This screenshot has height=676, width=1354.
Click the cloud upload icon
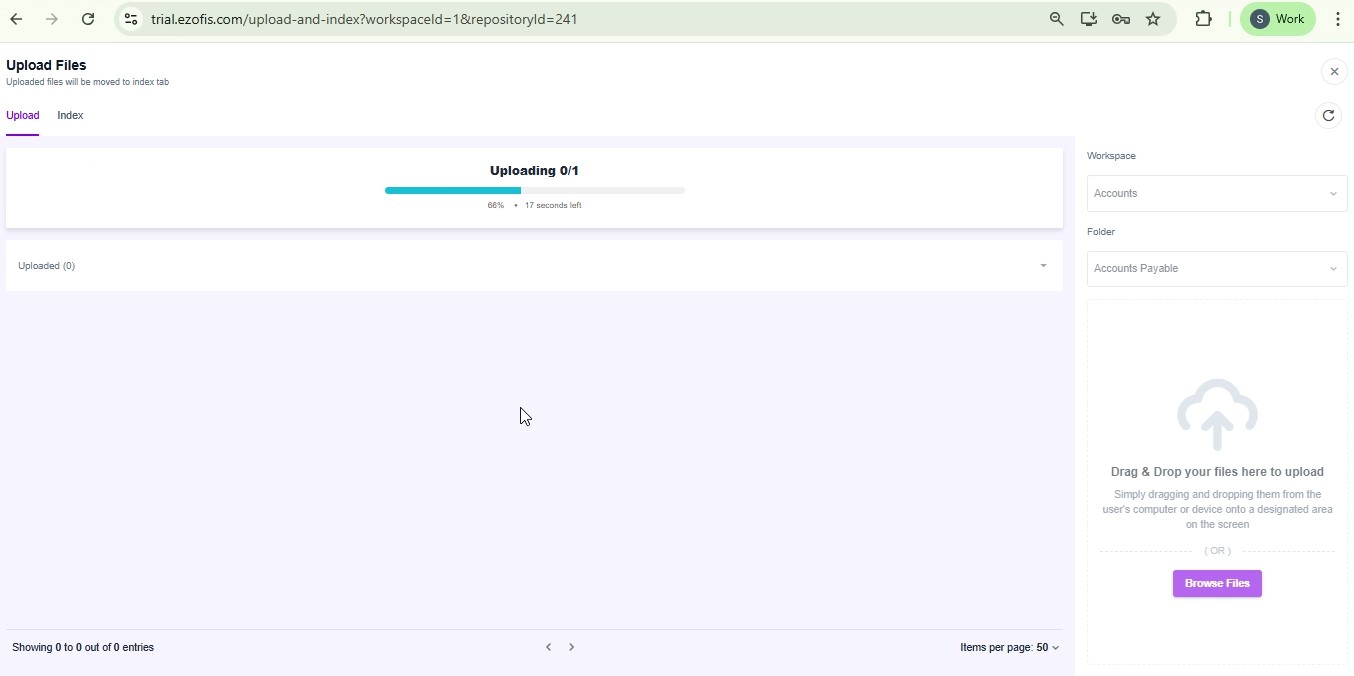1217,414
